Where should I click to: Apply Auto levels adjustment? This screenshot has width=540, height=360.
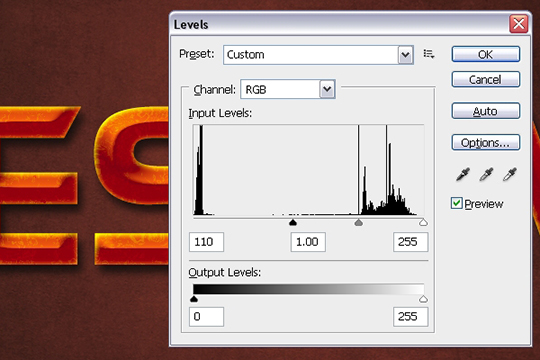[486, 111]
